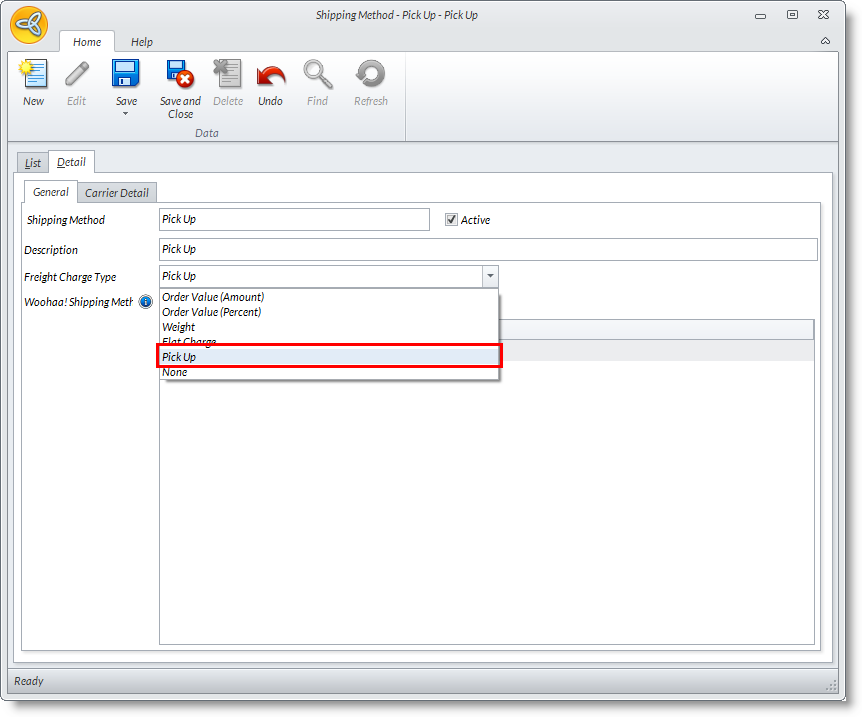Screen dimensions: 862x717
Task: Click the Woohaa! Shipping Method info icon
Action: tap(145, 302)
